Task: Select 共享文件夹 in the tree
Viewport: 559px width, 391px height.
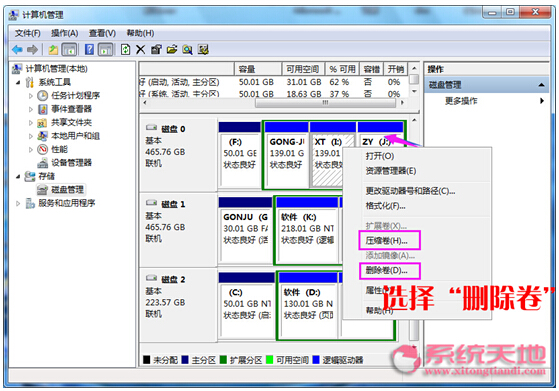Action: coord(72,123)
